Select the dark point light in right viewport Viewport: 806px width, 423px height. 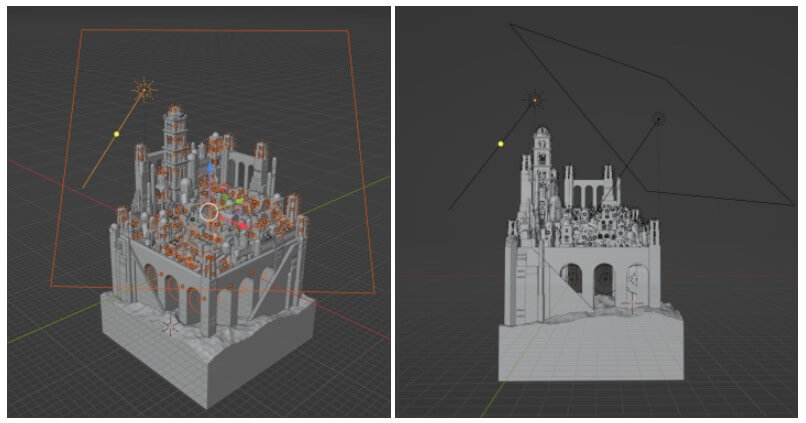tap(658, 119)
